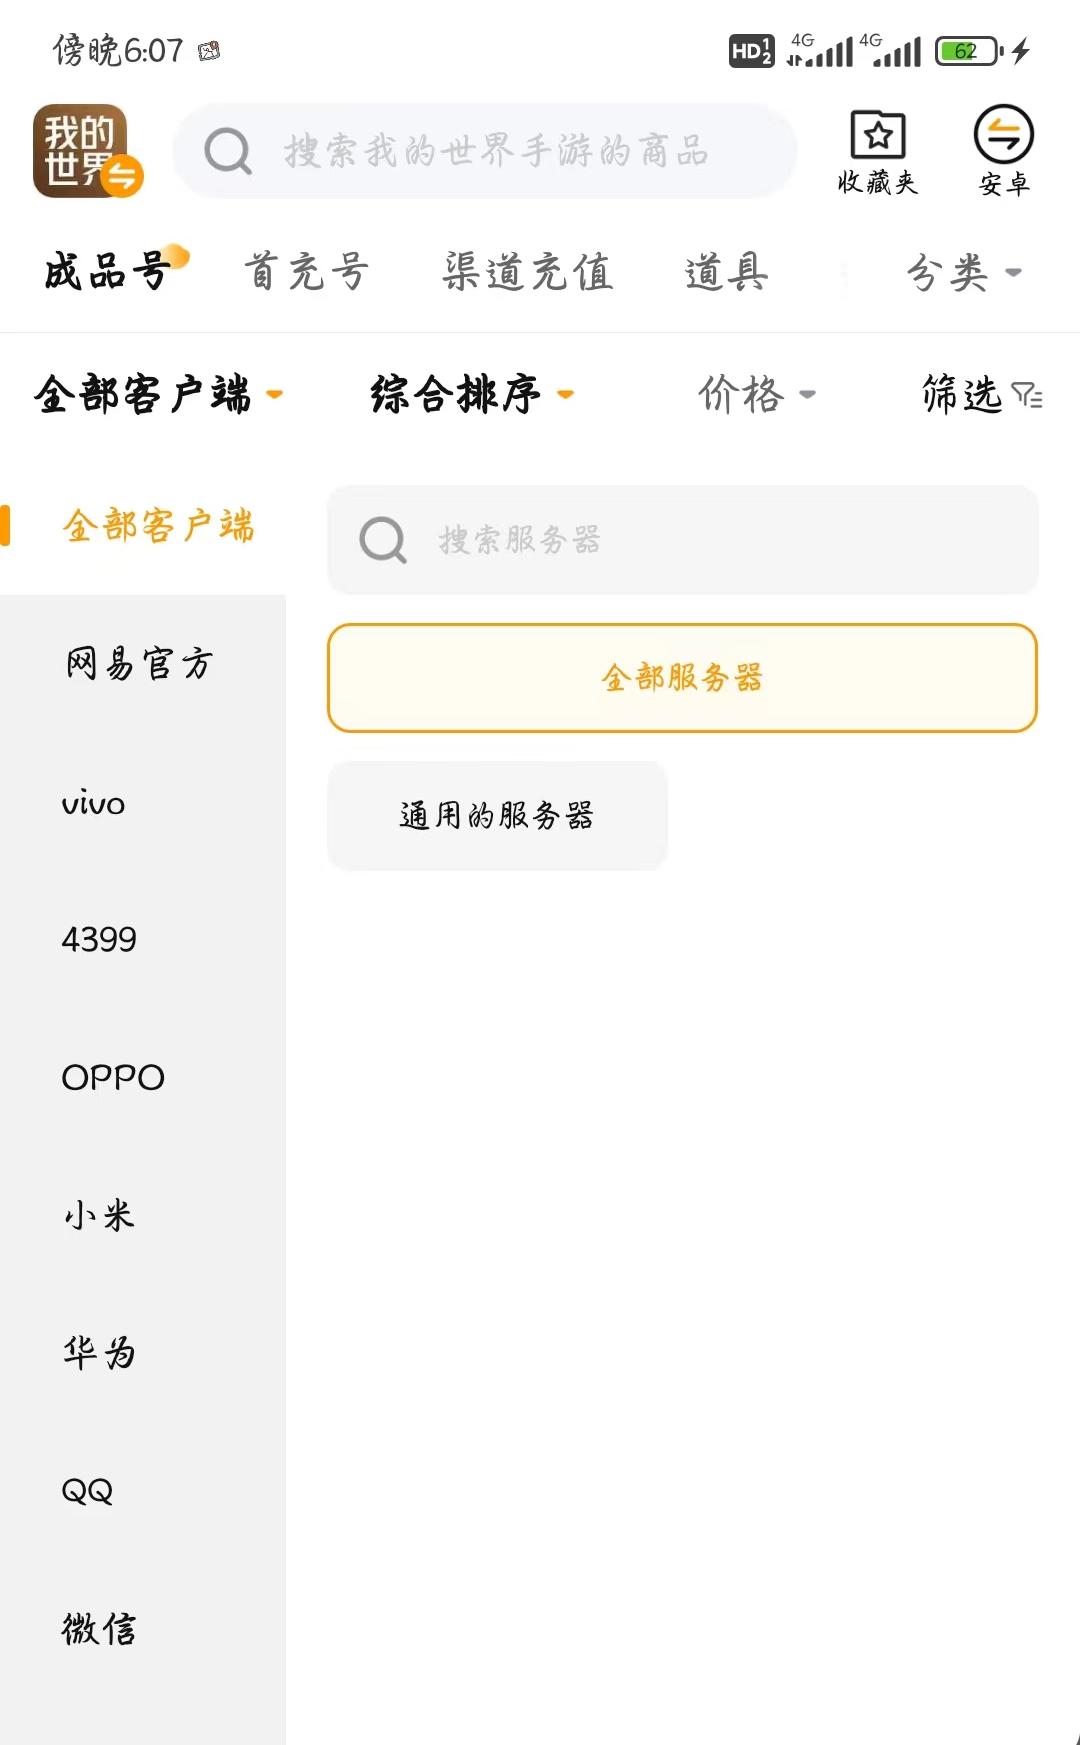Viewport: 1080px width, 1745px height.
Task: Expand the 综合排序 sorting dropdown
Action: point(472,394)
